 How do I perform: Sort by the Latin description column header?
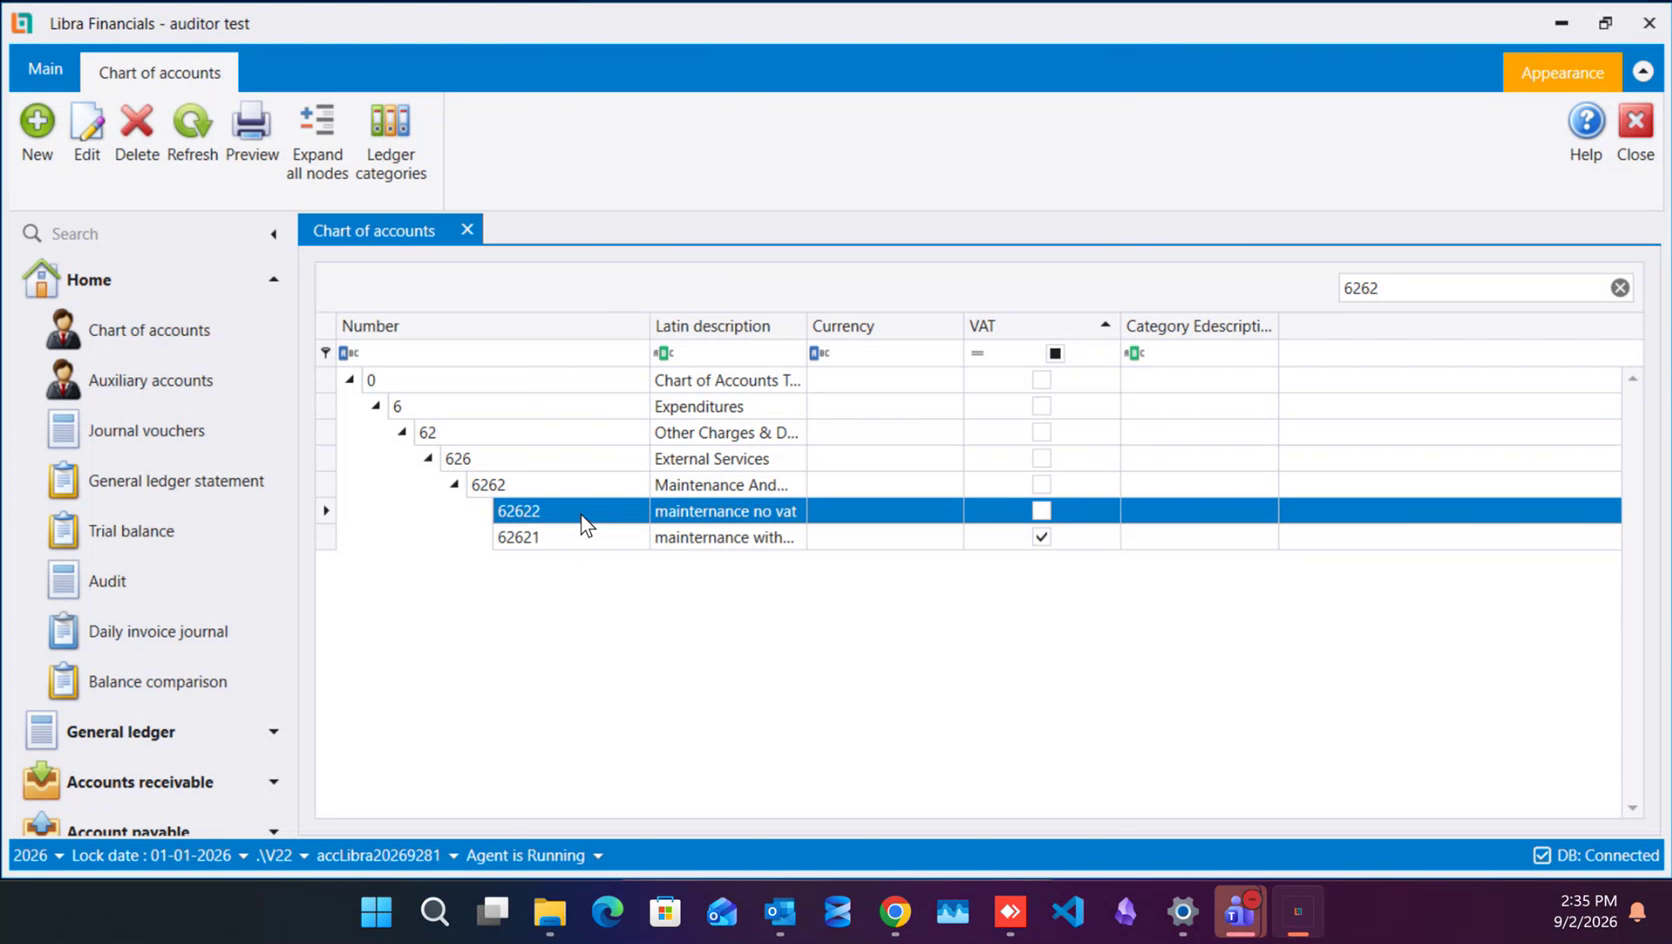pyautogui.click(x=728, y=326)
